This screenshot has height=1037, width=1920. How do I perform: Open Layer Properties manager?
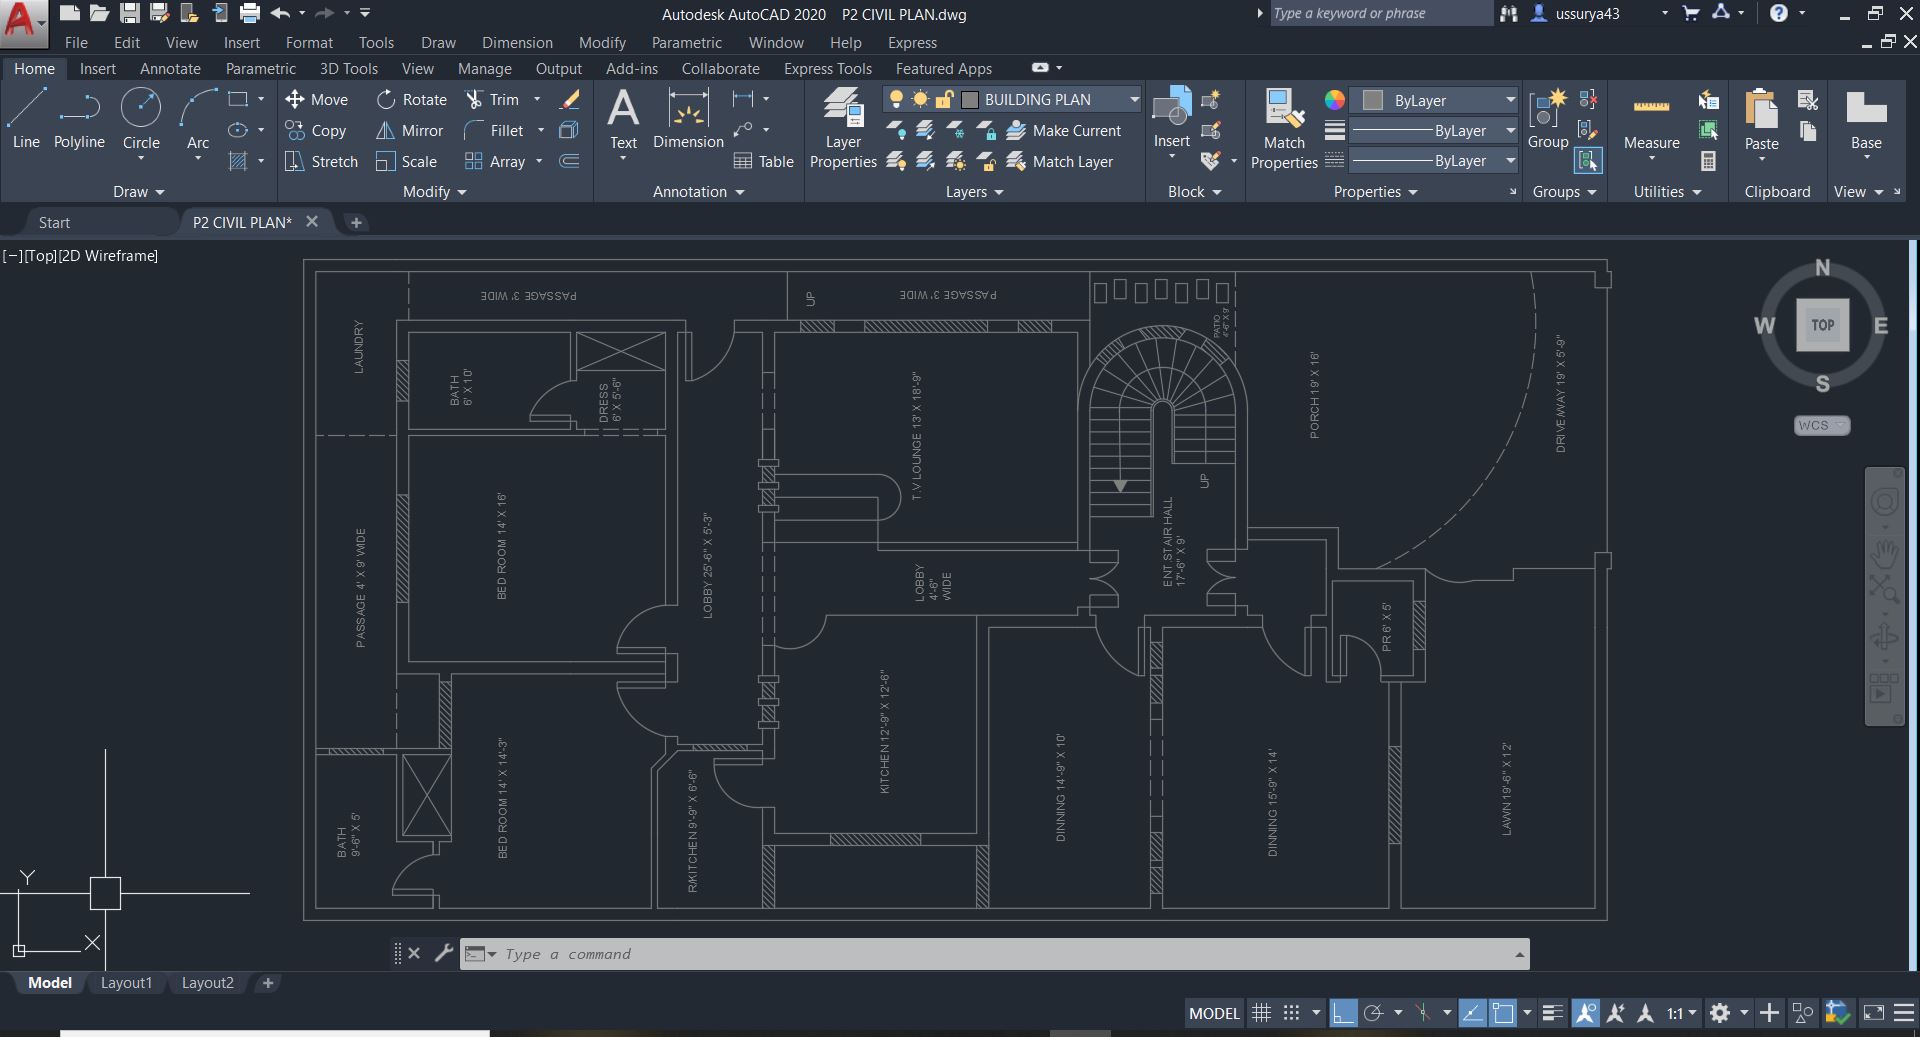click(843, 128)
